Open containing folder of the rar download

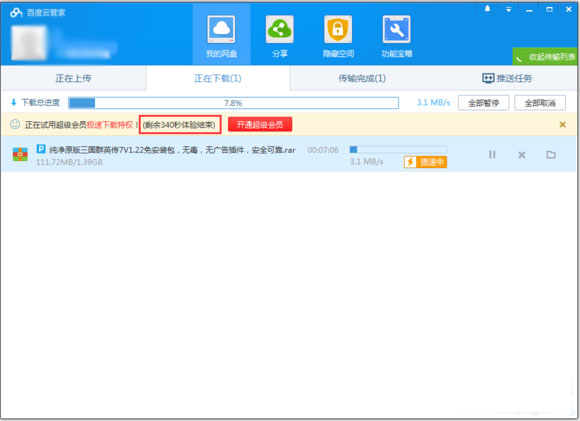point(551,155)
